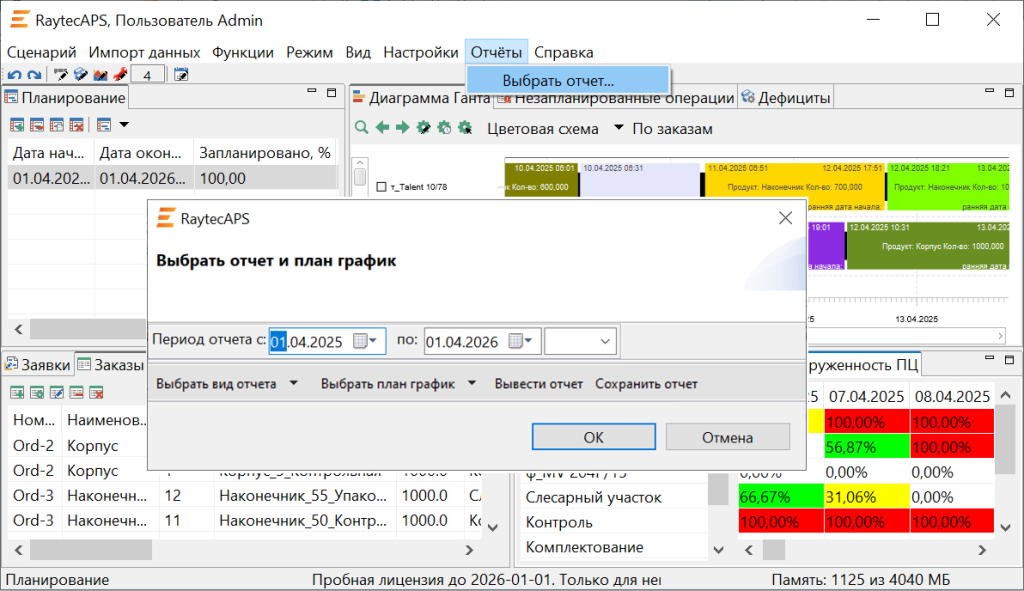Minimize the Планирование panel
Screen dimensions: 1024x591
312,92
